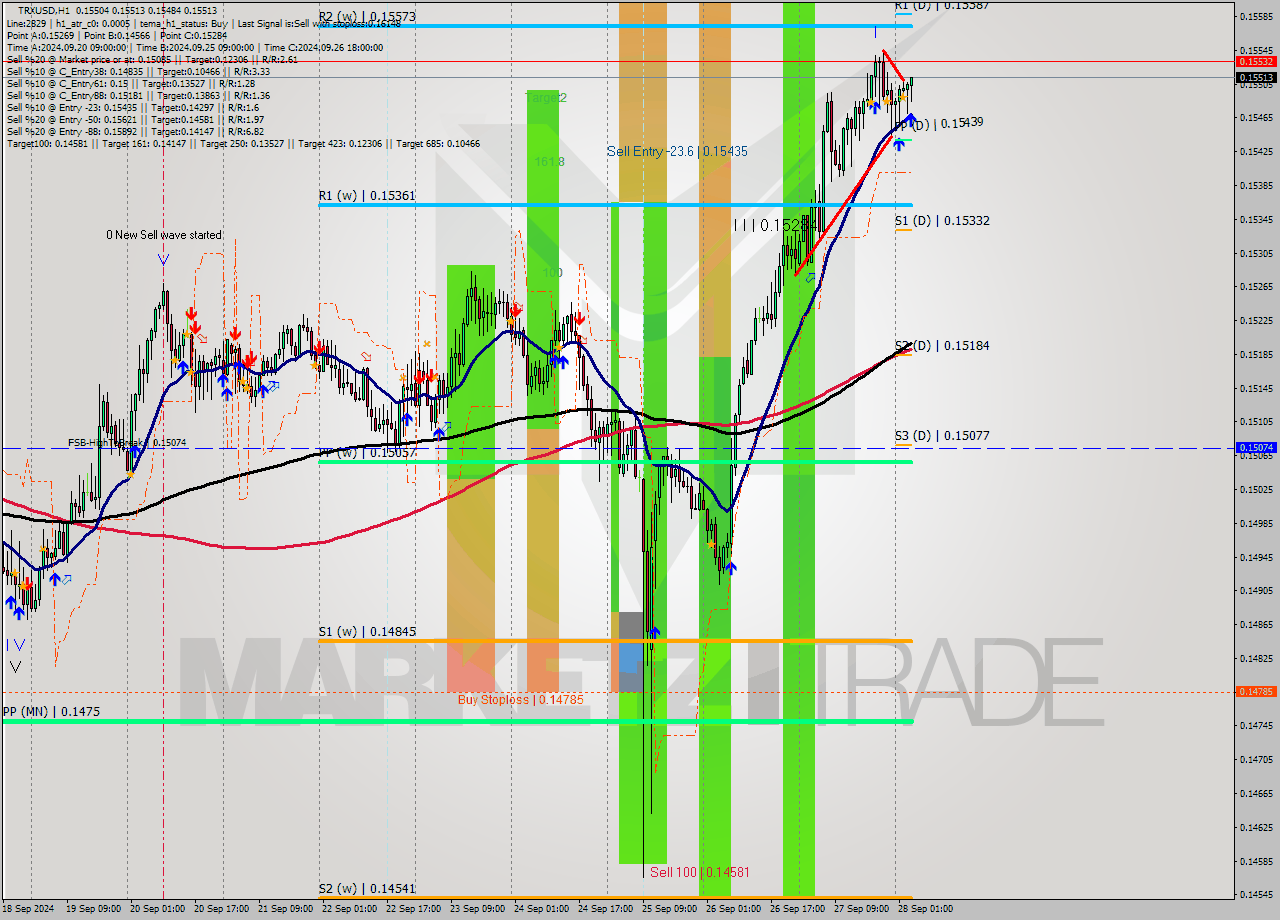Viewport: 1280px width, 920px height.
Task: Click the 'Sell %10 @ C_Entry88: 0.15181' line
Action: tap(138, 95)
